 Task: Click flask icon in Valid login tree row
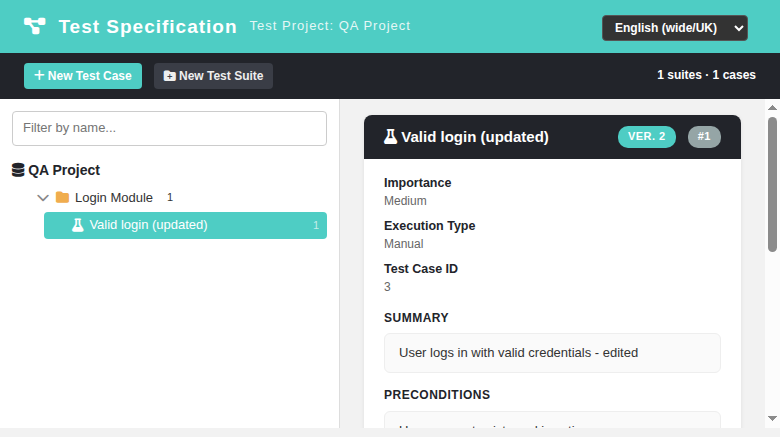(78, 225)
